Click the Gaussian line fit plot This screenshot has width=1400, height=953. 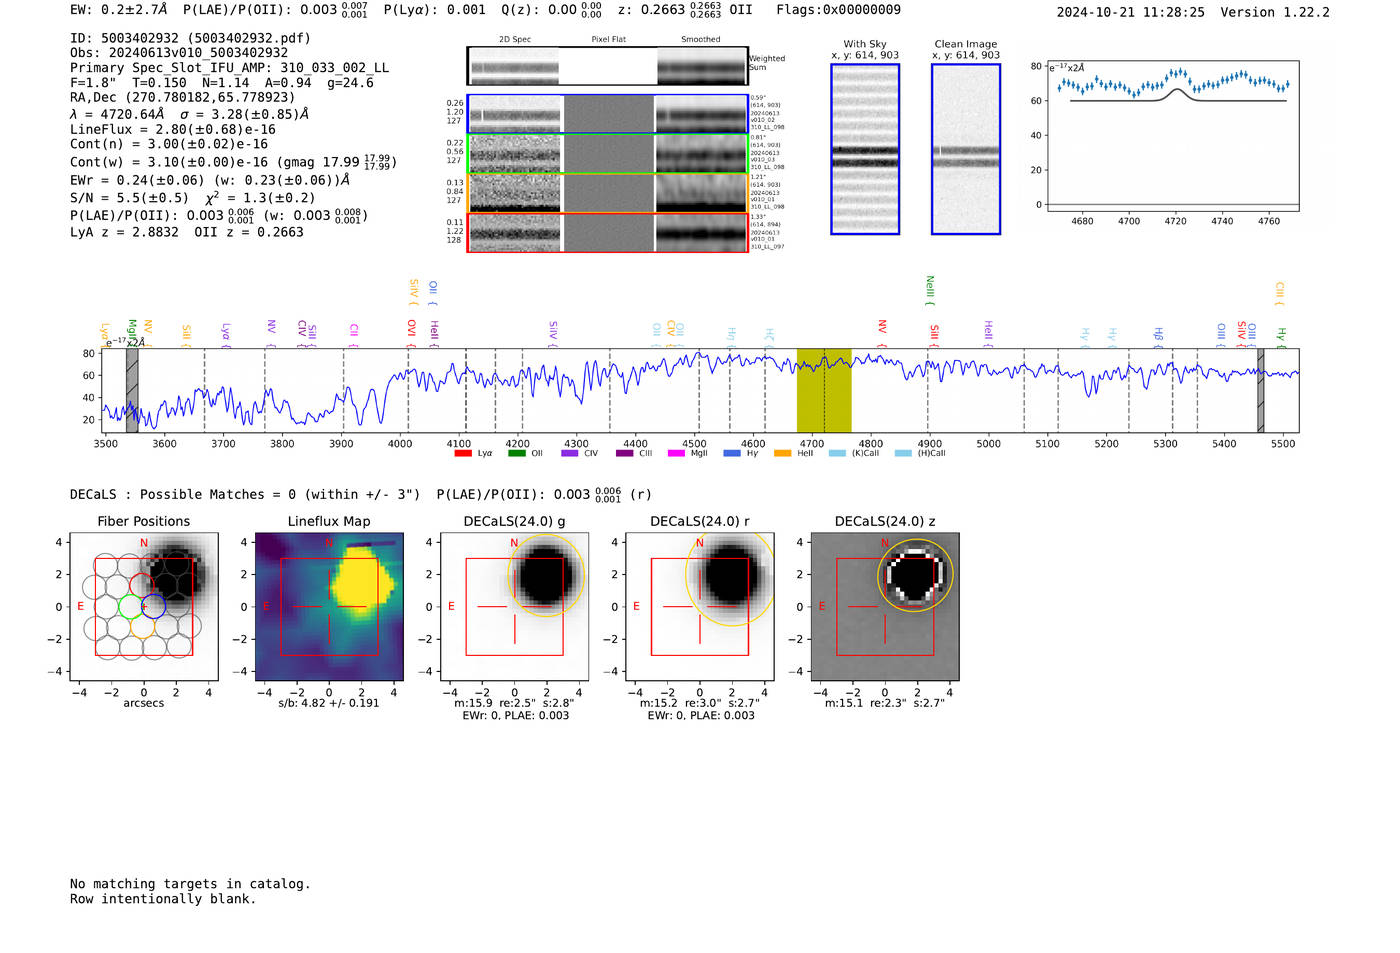pos(1172,136)
